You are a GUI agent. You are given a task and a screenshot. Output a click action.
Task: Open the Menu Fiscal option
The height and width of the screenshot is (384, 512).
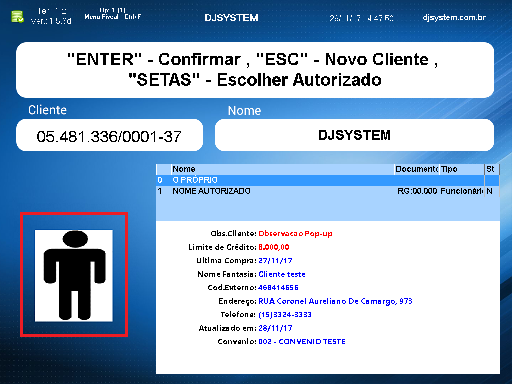point(101,17)
